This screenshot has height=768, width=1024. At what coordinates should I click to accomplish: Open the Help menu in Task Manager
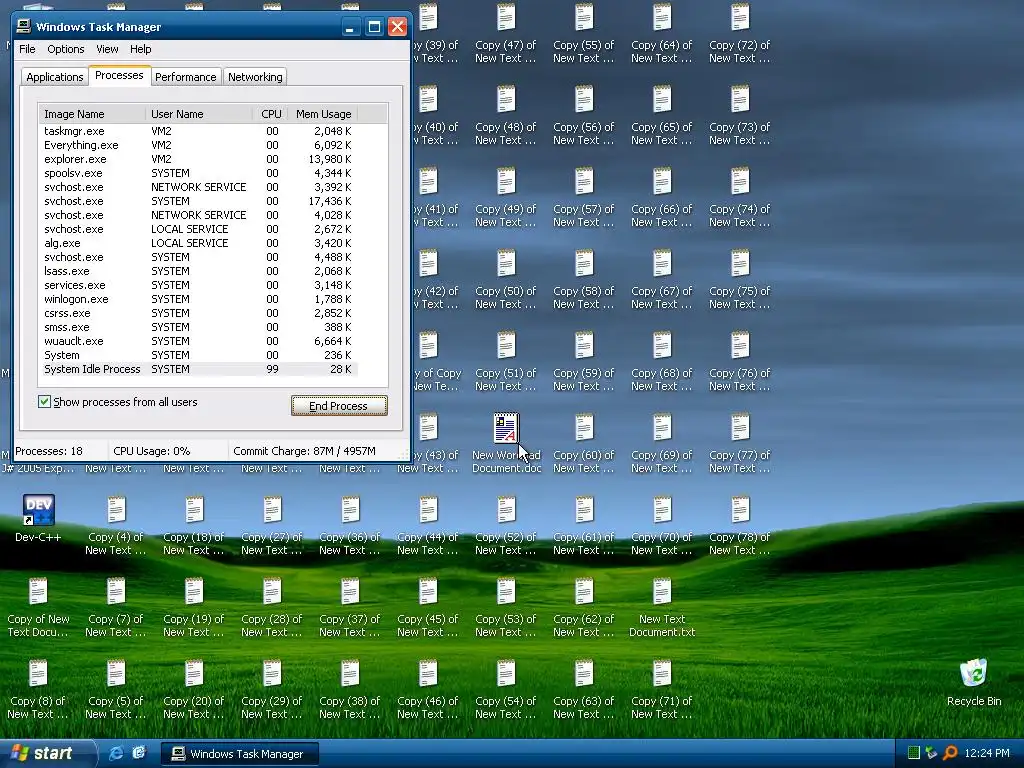(140, 49)
